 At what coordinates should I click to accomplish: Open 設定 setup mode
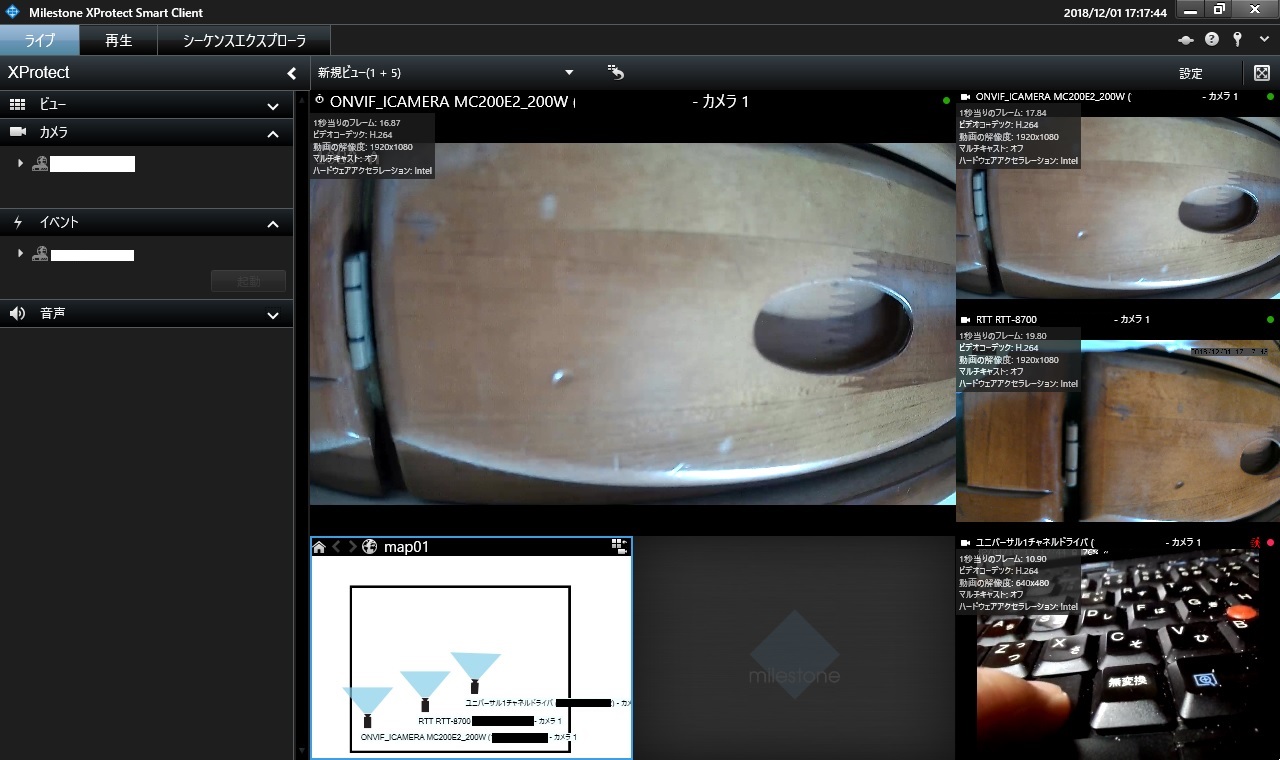pyautogui.click(x=1190, y=73)
